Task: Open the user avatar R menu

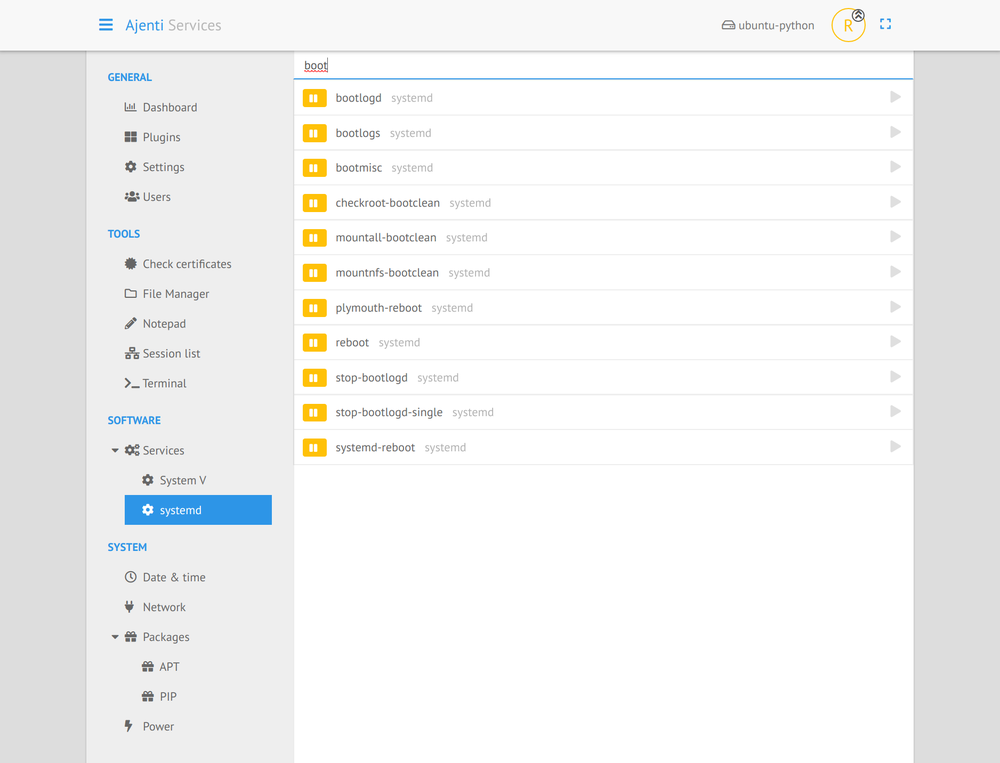Action: coord(848,26)
